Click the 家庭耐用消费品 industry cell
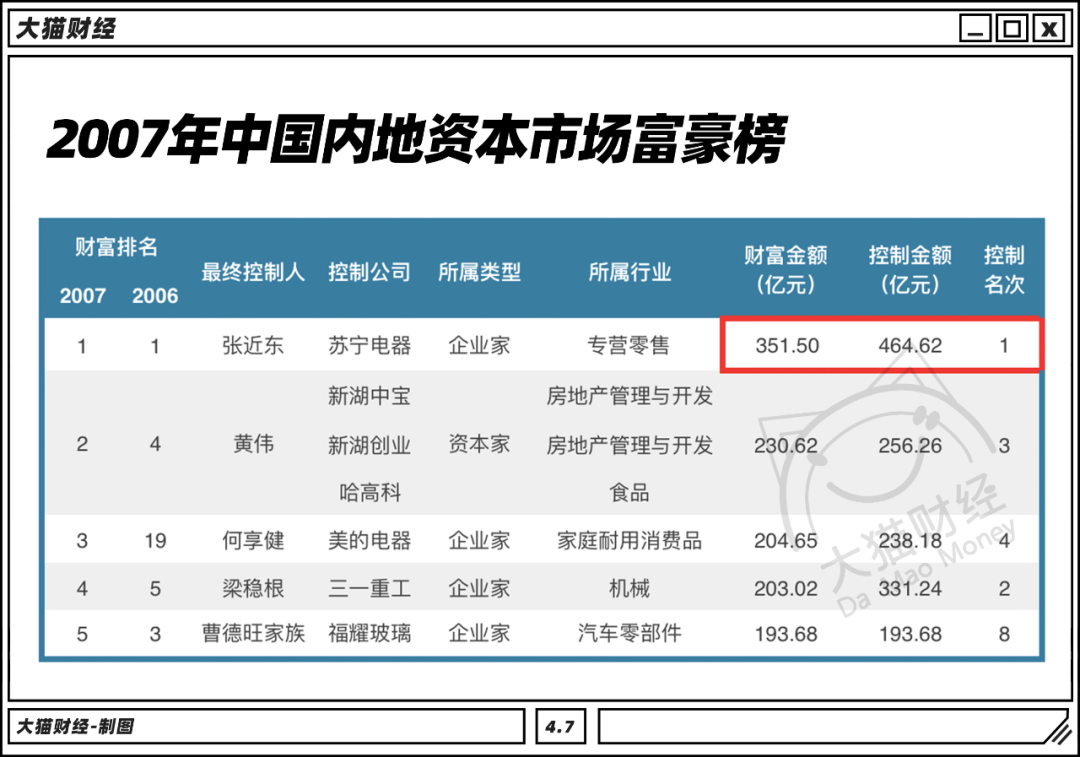Viewport: 1080px width, 757px height. tap(630, 541)
